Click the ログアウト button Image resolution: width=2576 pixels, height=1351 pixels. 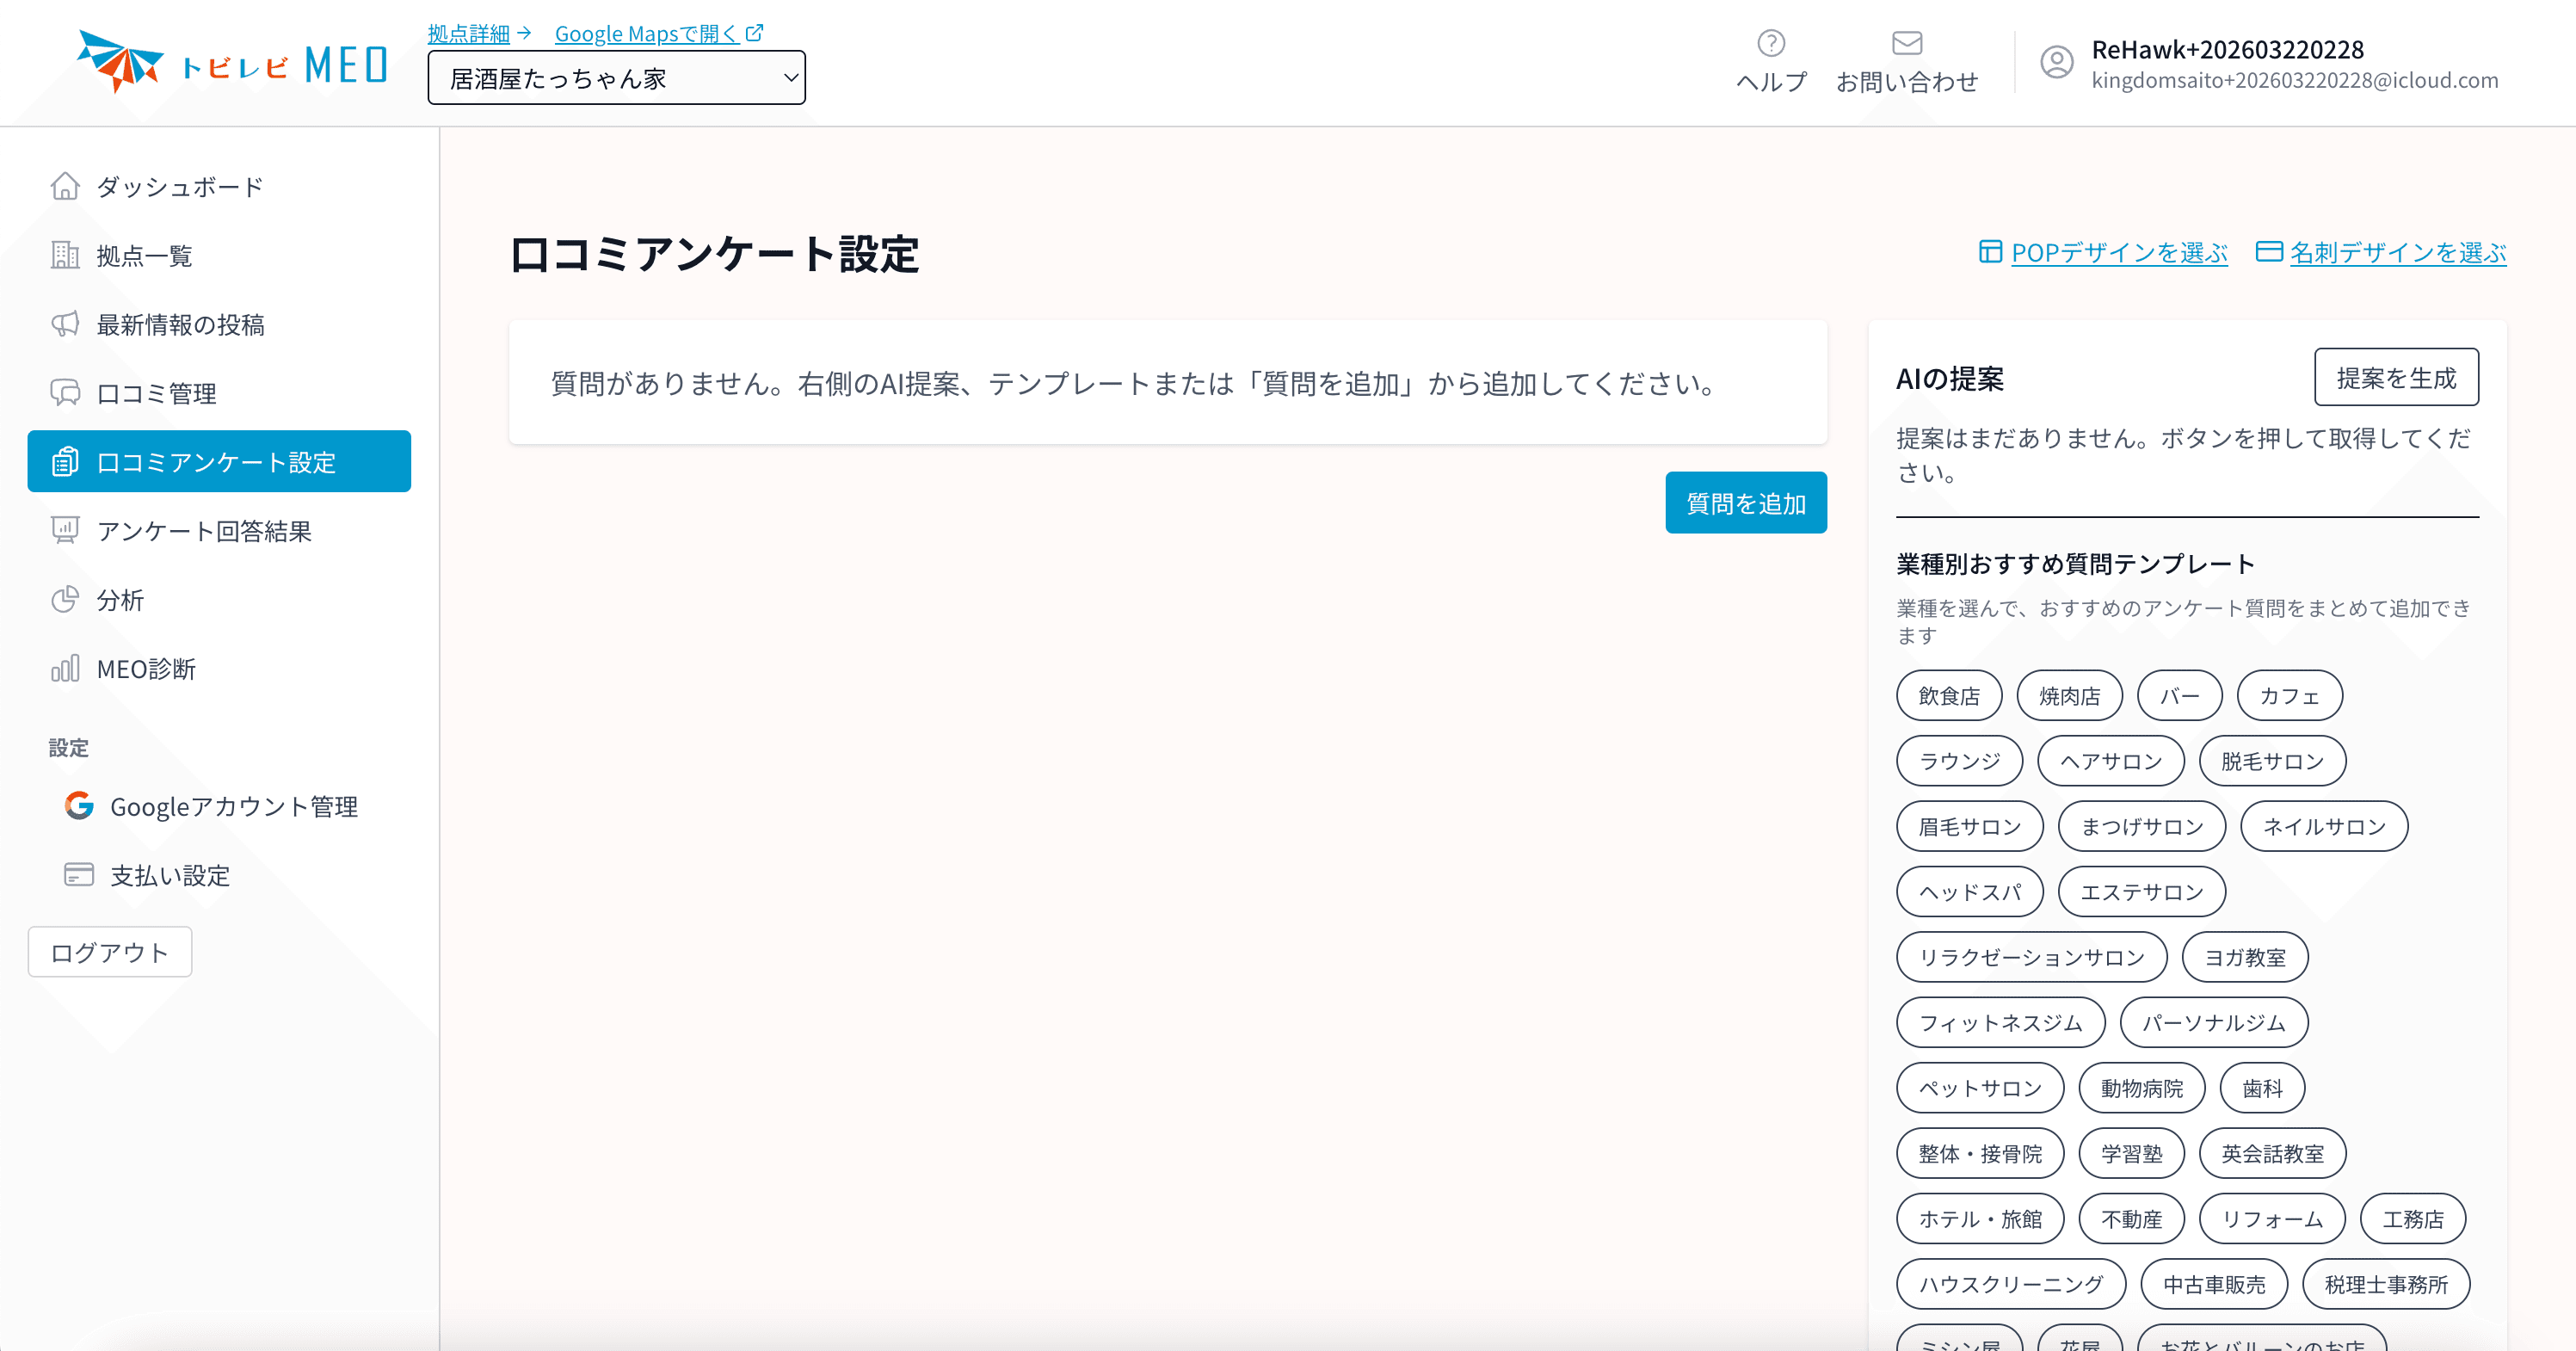[110, 952]
